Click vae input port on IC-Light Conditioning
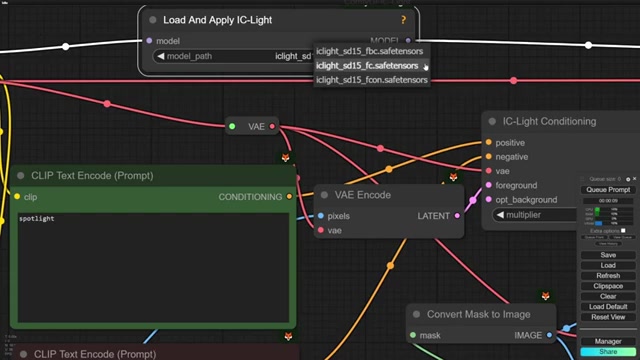This screenshot has width=640, height=360. pos(489,171)
